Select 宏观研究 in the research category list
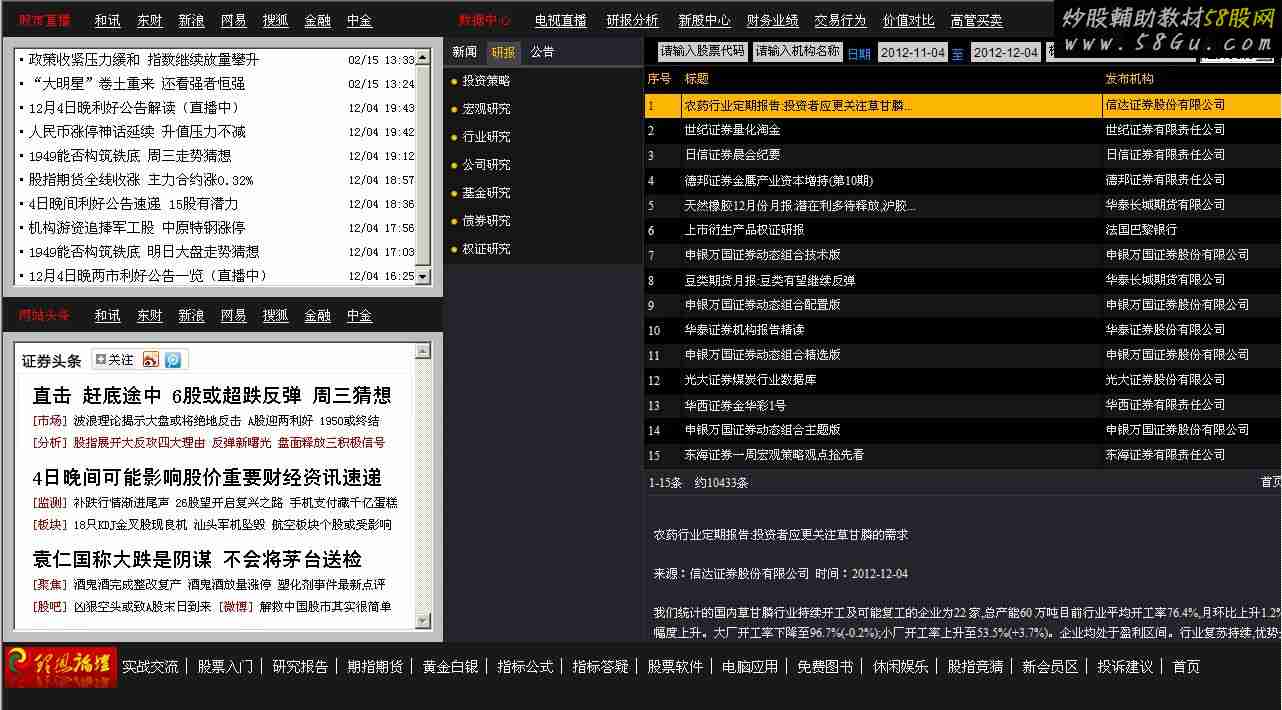The height and width of the screenshot is (710, 1282). (x=486, y=109)
